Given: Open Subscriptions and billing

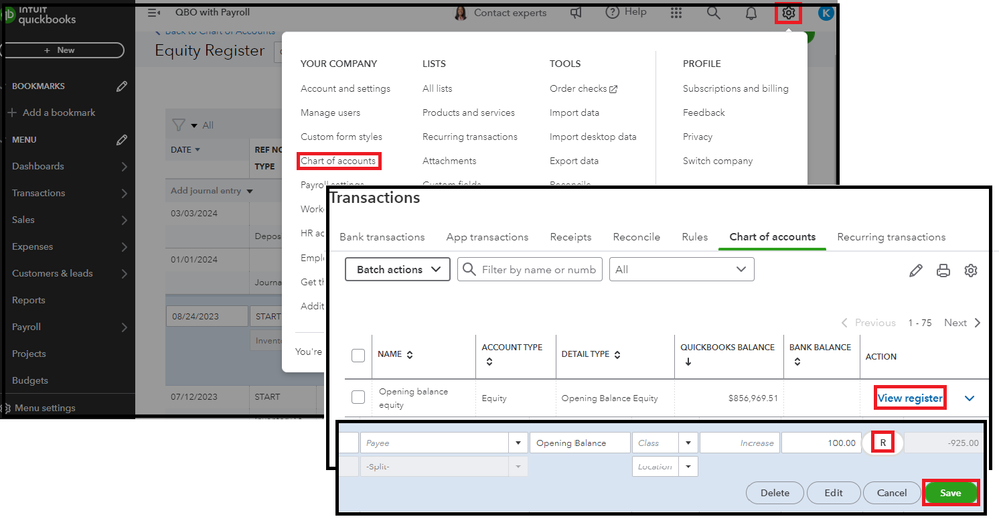Looking at the screenshot, I should [x=735, y=89].
